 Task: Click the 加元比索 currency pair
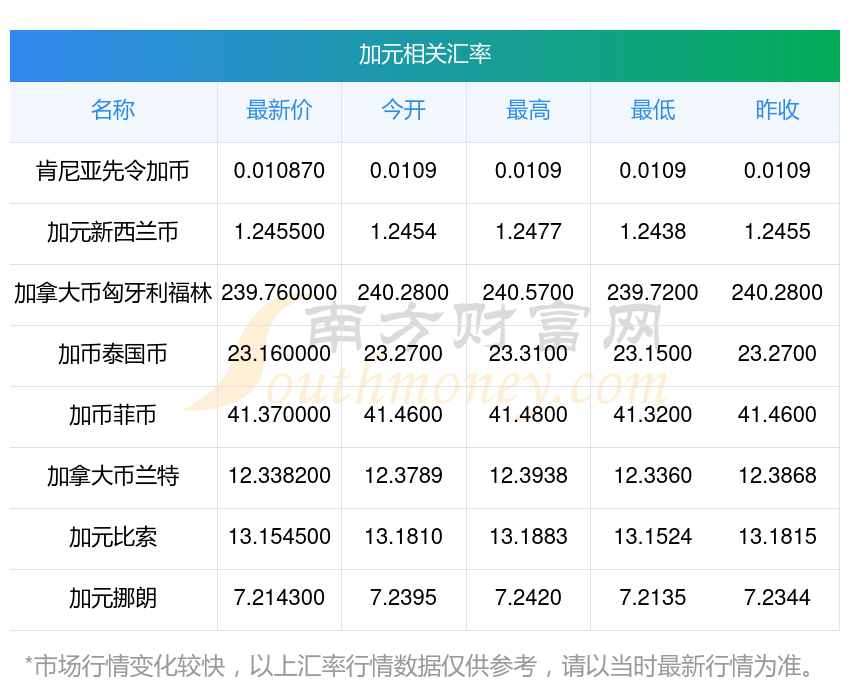[x=113, y=537]
